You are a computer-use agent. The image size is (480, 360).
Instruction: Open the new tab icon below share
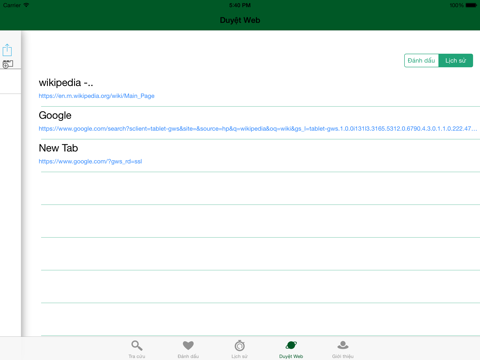click(x=8, y=64)
